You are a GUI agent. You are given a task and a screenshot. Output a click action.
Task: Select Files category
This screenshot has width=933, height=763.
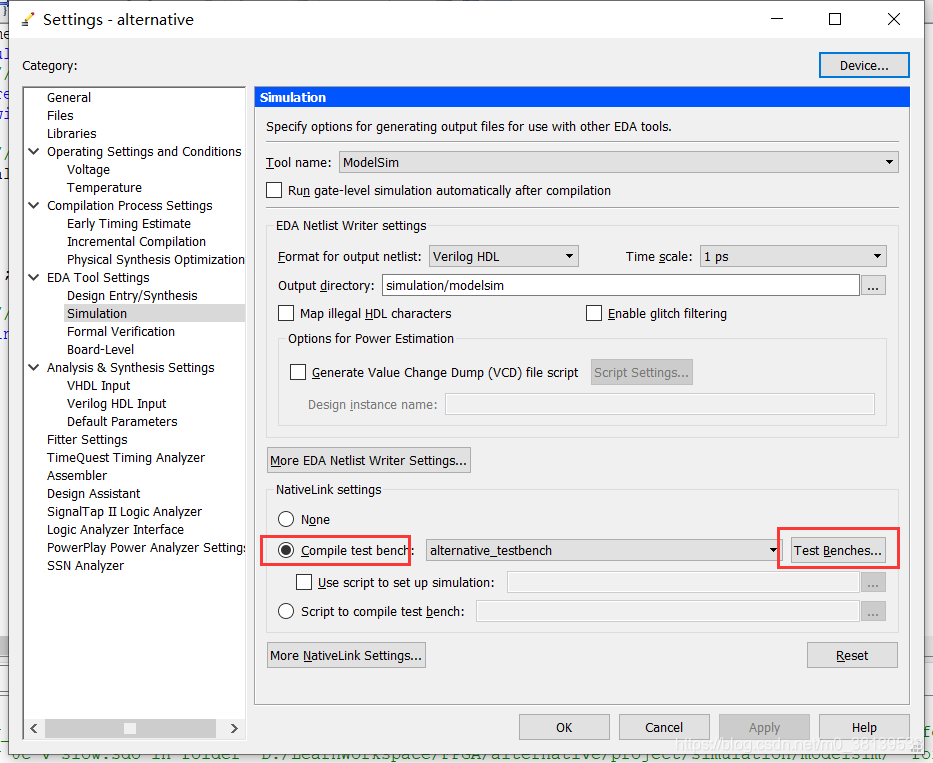60,115
